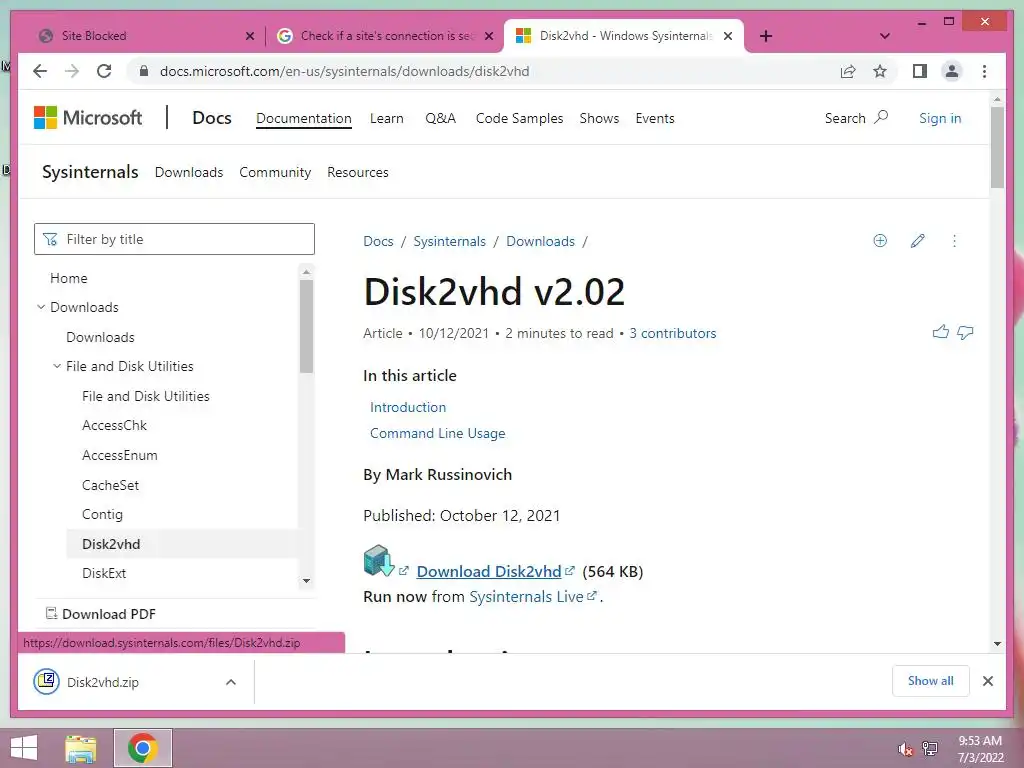The width and height of the screenshot is (1024, 768).
Task: Open the Q&A menu item
Action: [x=440, y=118]
